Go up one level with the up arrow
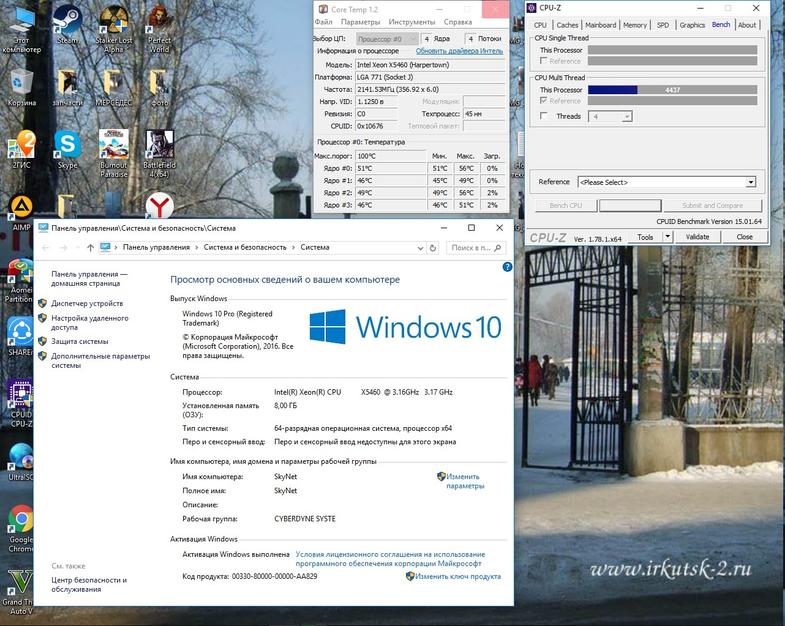This screenshot has width=785, height=626. coord(90,247)
